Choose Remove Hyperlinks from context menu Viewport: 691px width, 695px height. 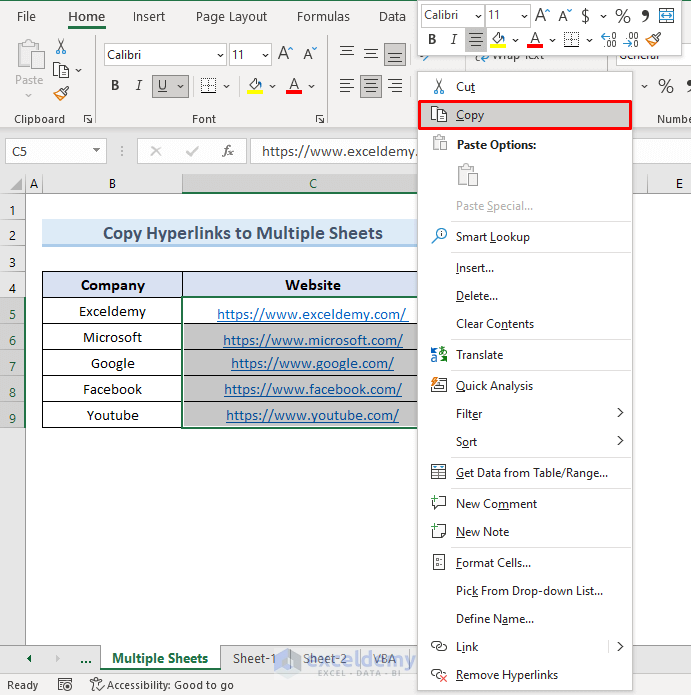(506, 675)
